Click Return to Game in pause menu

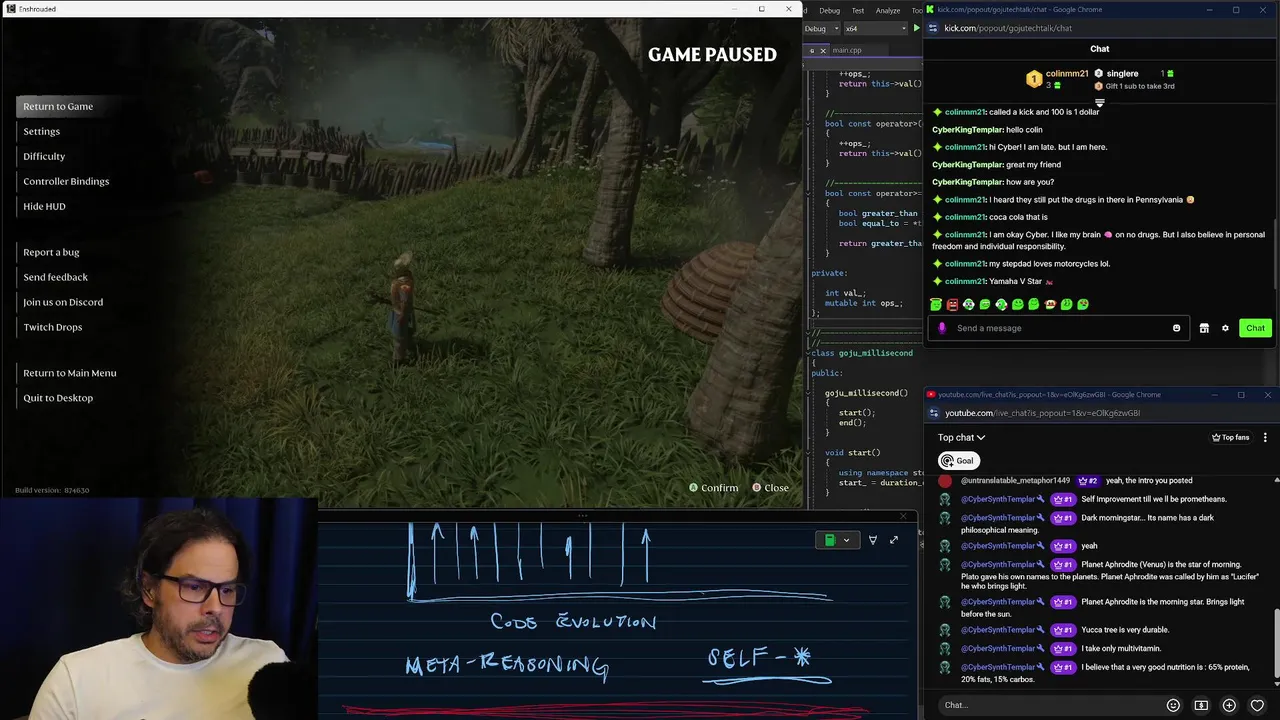(x=58, y=106)
